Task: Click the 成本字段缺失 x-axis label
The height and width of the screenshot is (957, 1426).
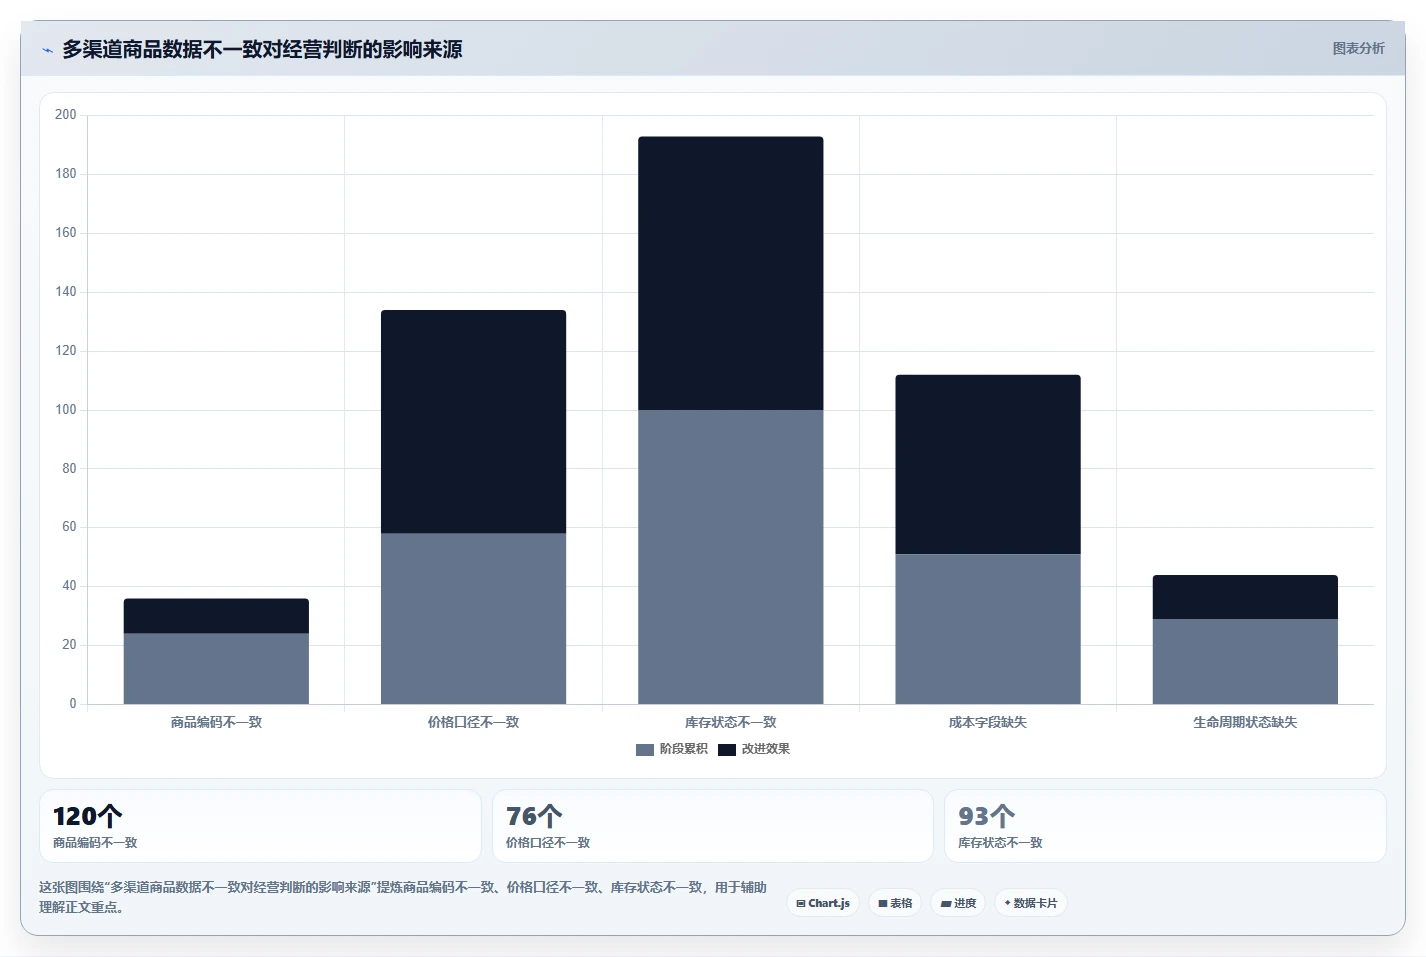Action: click(x=988, y=722)
